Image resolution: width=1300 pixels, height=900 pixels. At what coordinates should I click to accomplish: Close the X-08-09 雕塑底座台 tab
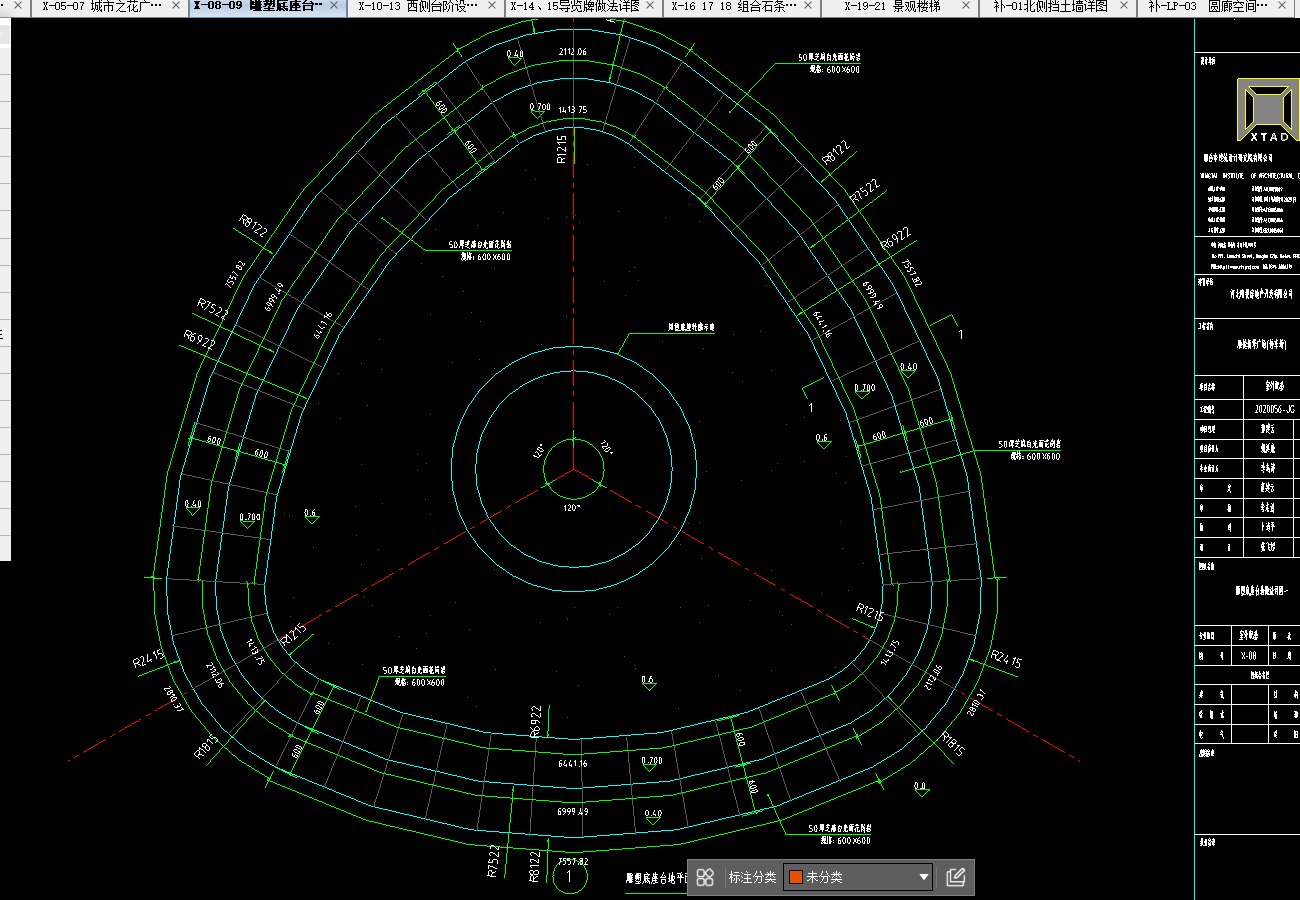click(335, 6)
